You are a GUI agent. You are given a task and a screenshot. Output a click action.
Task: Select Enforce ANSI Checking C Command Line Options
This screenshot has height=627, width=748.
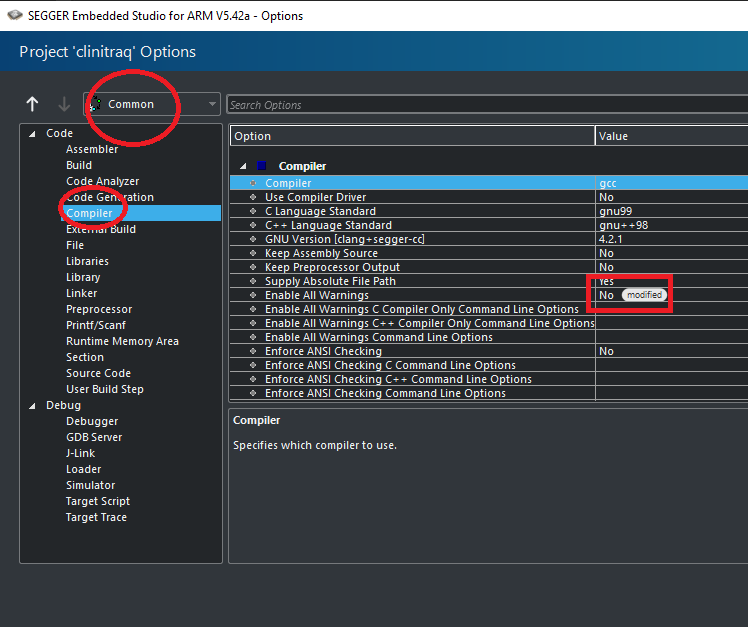click(x=489, y=366)
